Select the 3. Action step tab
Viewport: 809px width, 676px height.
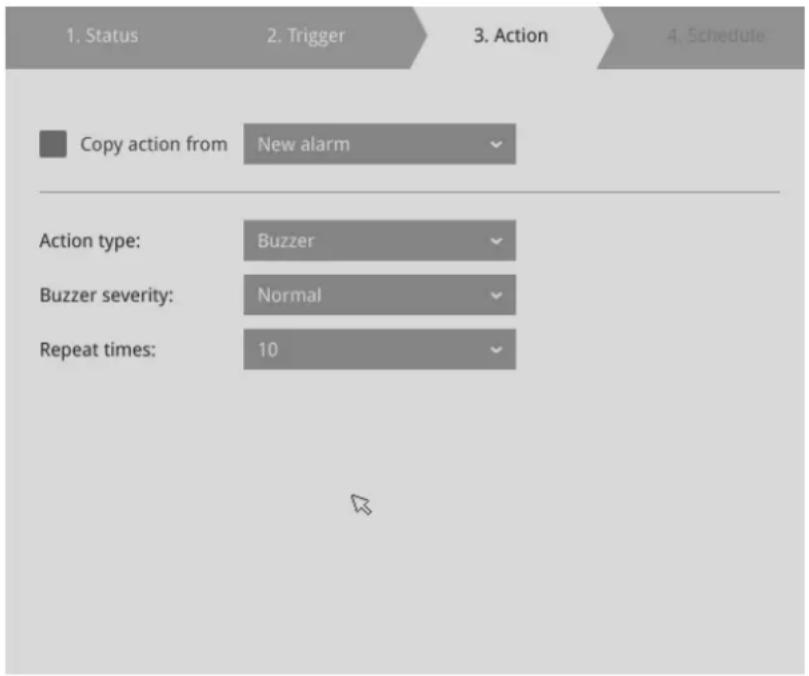(x=511, y=36)
